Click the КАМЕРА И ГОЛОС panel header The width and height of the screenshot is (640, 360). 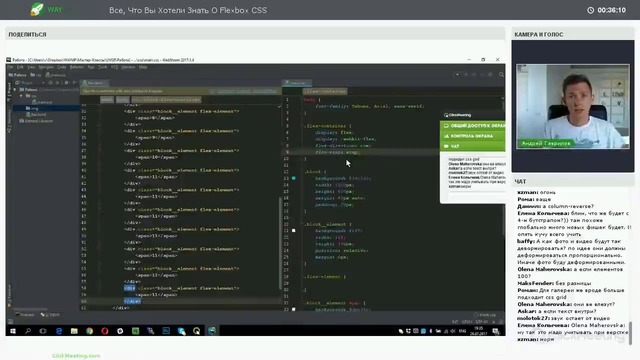573,34
